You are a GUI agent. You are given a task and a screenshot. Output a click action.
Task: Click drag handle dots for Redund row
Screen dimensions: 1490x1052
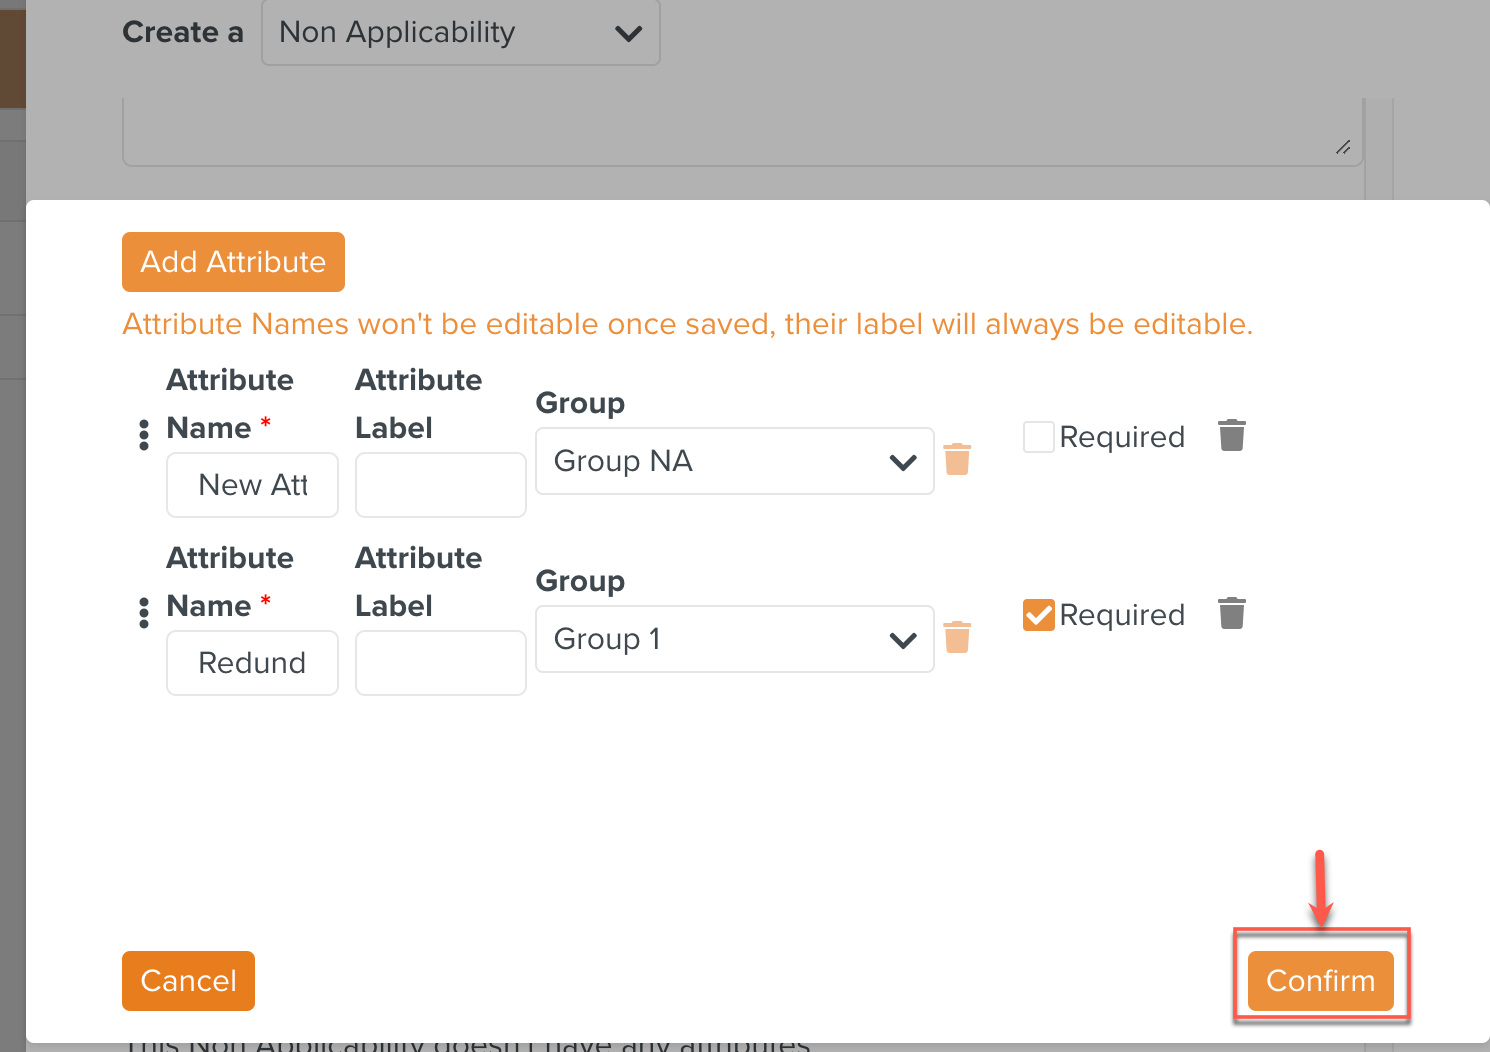click(x=144, y=613)
